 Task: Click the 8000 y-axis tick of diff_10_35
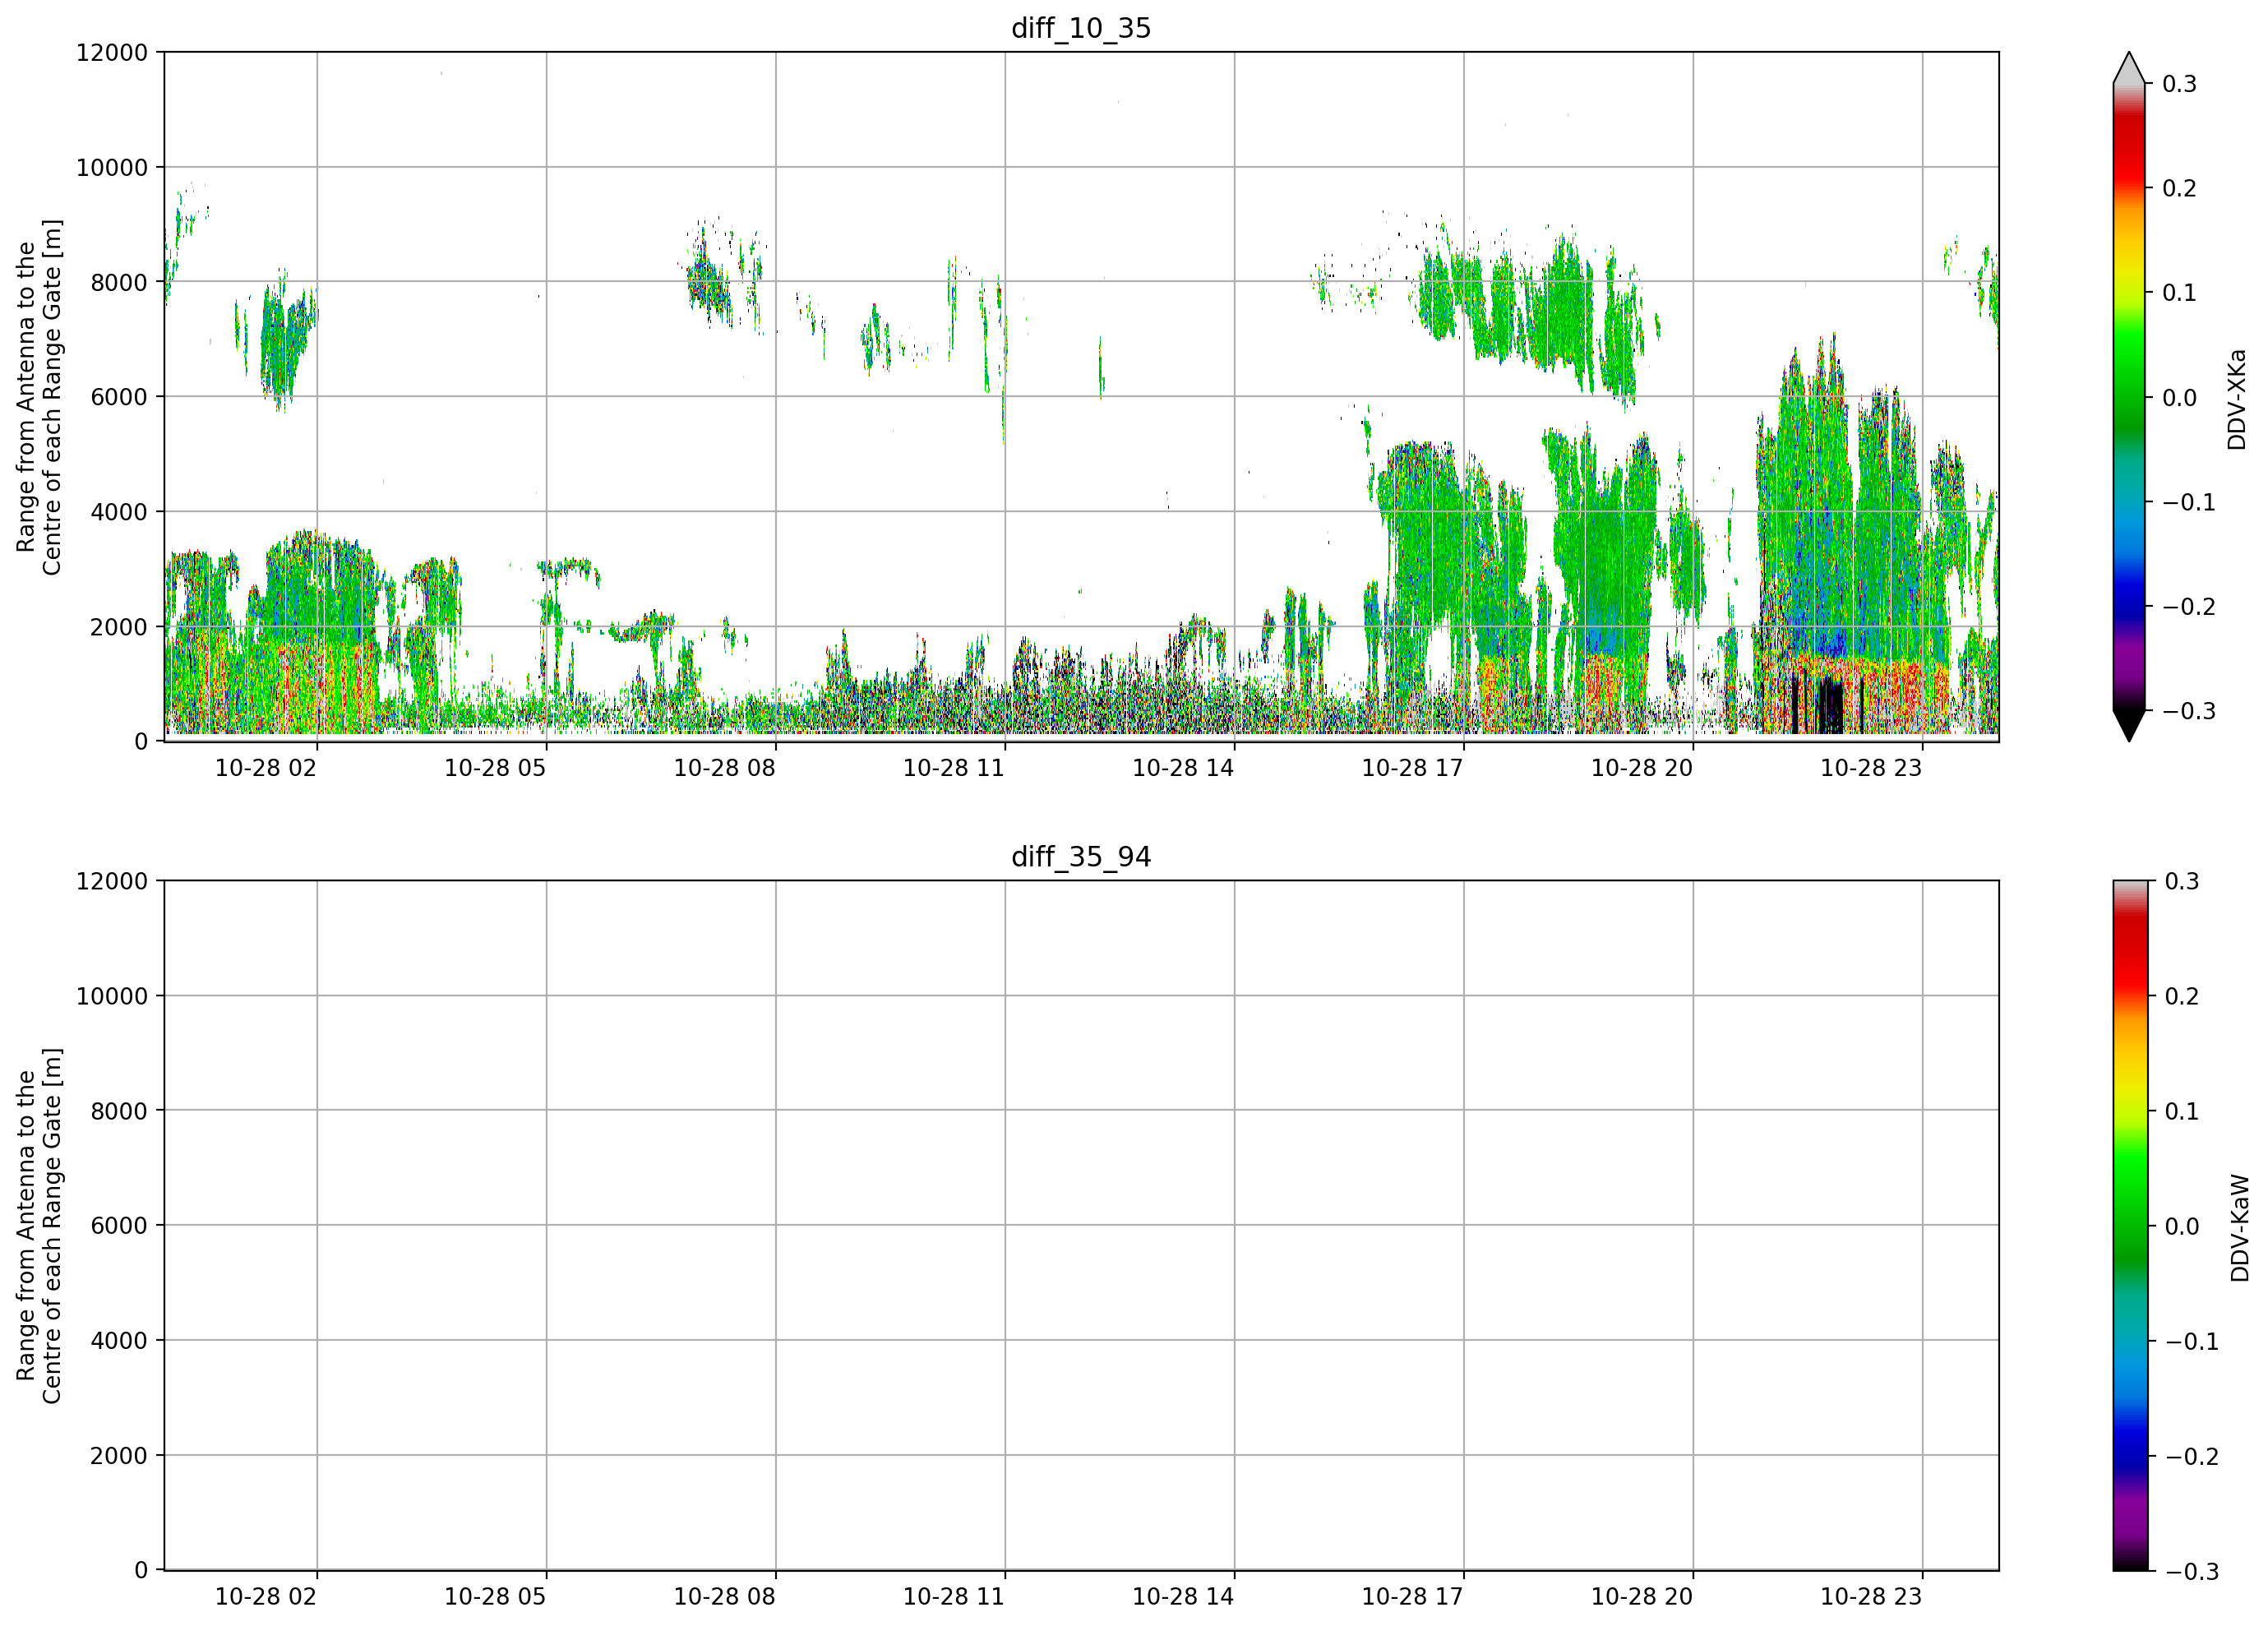pyautogui.click(x=119, y=282)
